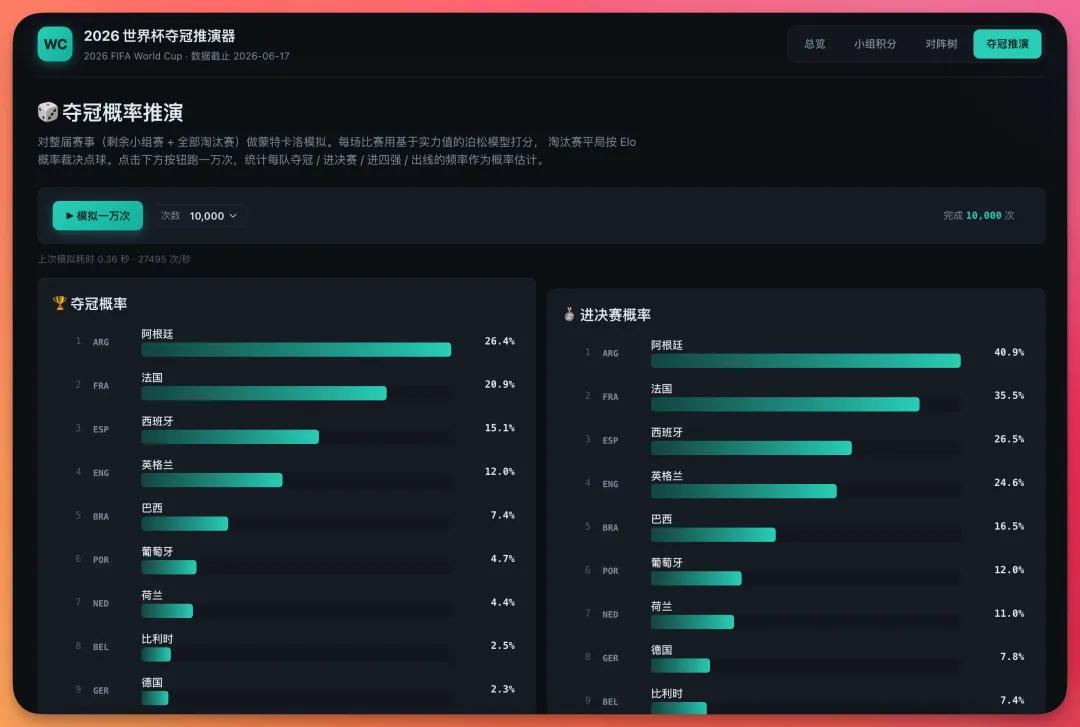Click 巴西's bar in 进决赛概率 panel
Screen dimensions: 1080x727
point(713,535)
